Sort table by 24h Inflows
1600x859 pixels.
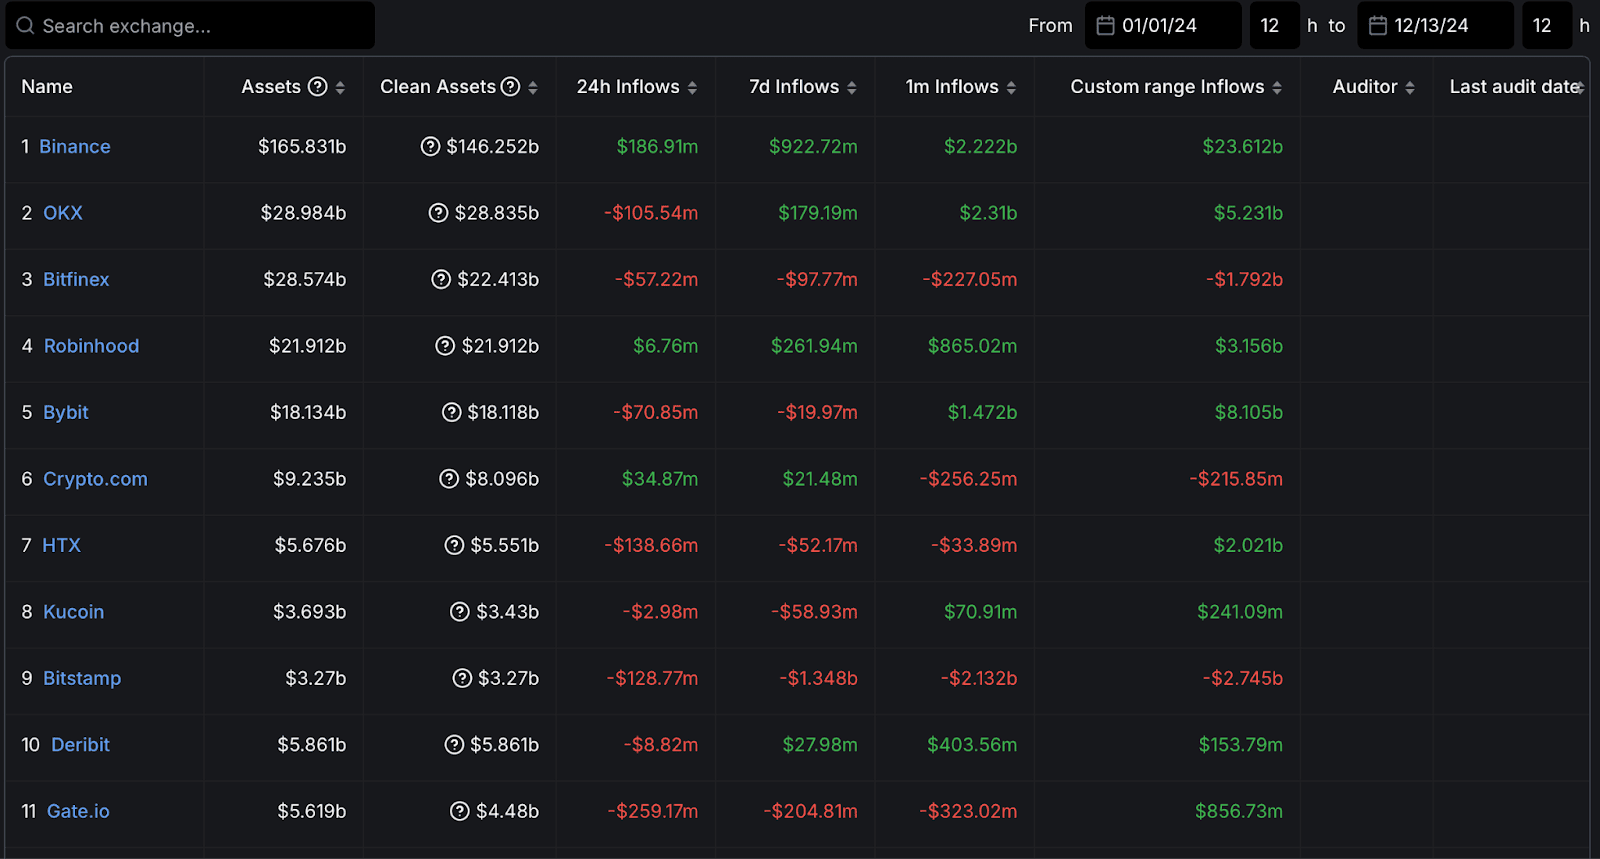[692, 88]
